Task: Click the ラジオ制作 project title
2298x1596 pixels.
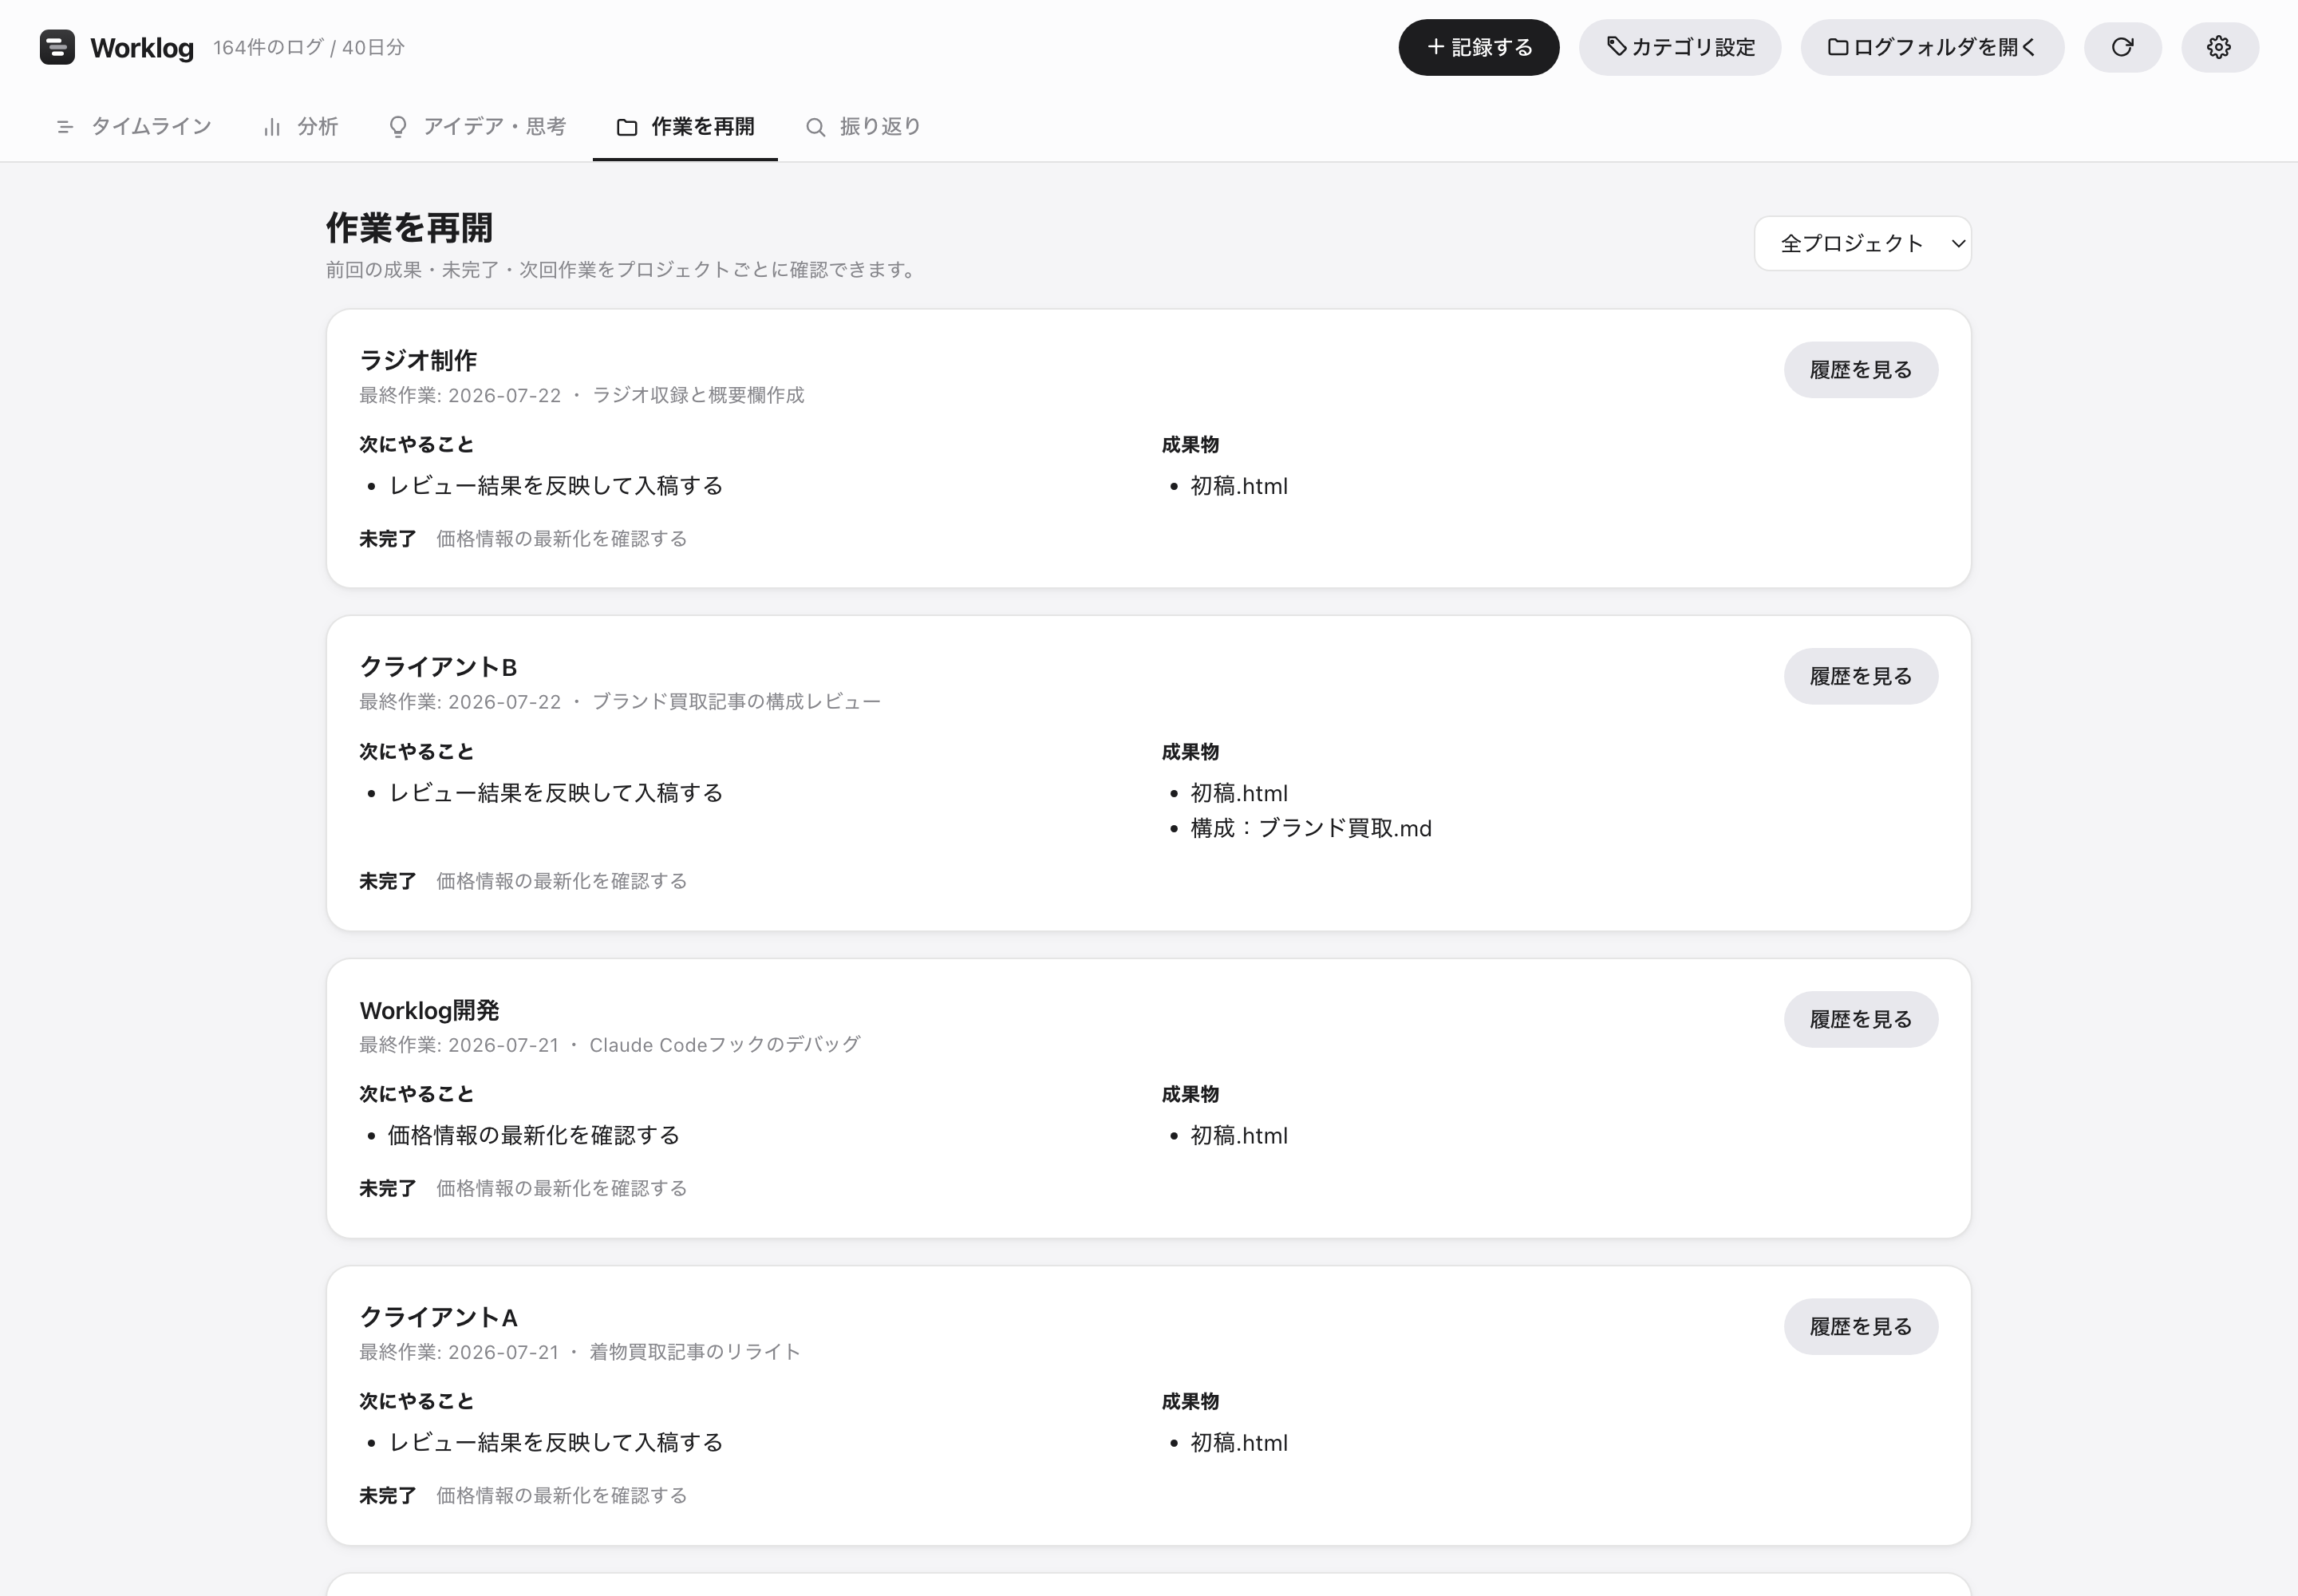Action: pos(418,360)
